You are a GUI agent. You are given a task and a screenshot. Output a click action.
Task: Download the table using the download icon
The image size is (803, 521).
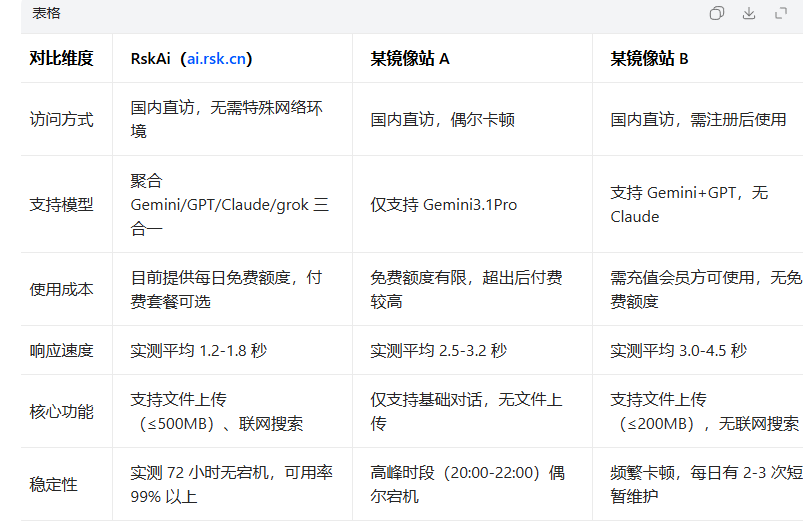coord(749,13)
